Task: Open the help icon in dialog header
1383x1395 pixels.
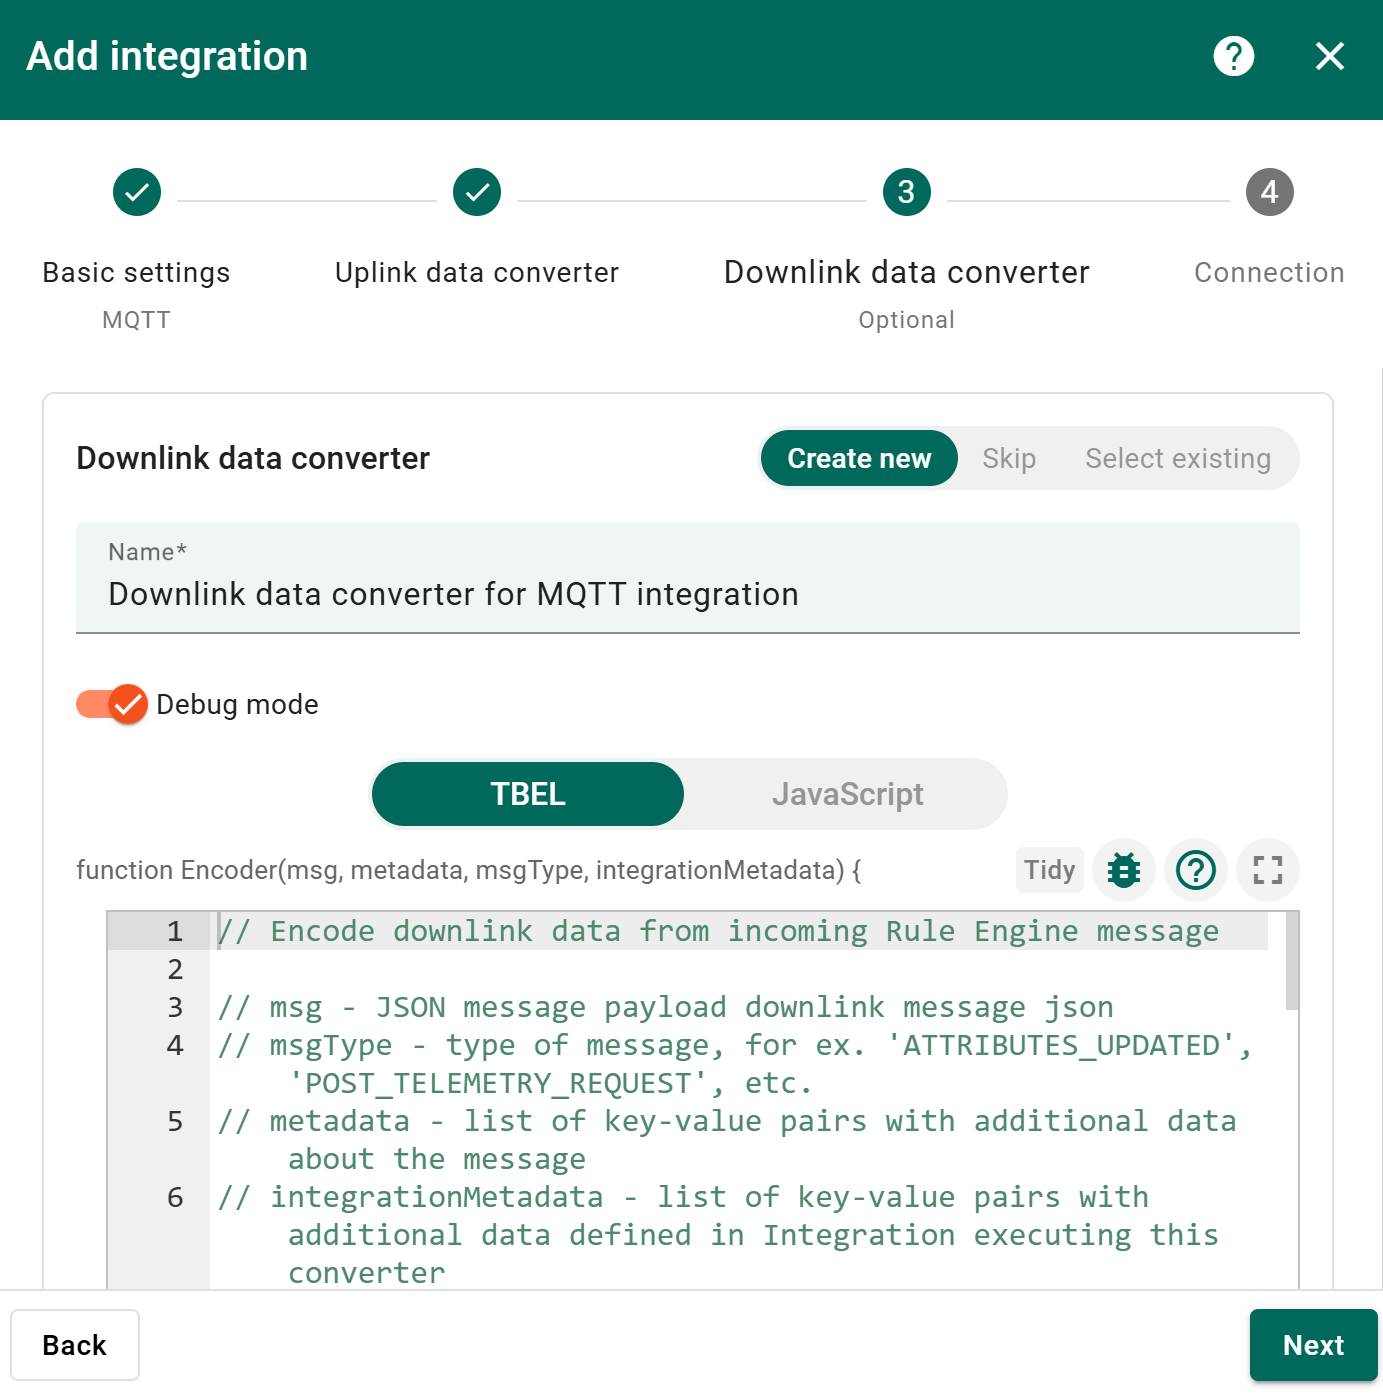Action: tap(1233, 56)
